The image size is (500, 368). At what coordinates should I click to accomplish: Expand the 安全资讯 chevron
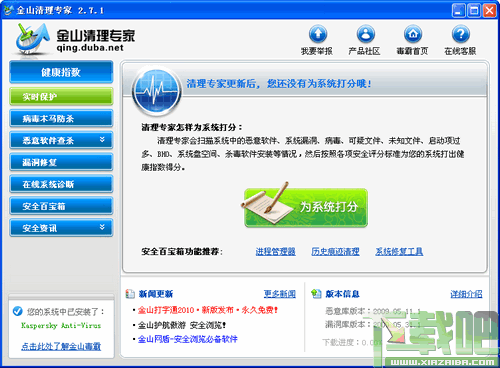pyautogui.click(x=102, y=227)
